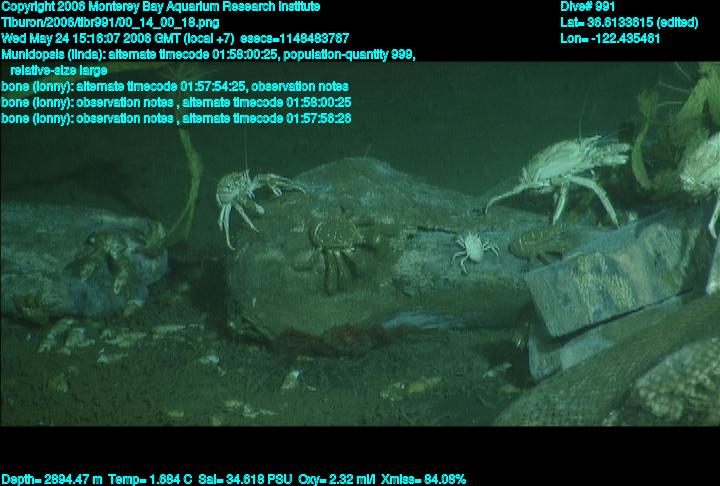Click the Depth= 2894.47 m reading
Image resolution: width=720 pixels, height=486 pixels.
51,479
